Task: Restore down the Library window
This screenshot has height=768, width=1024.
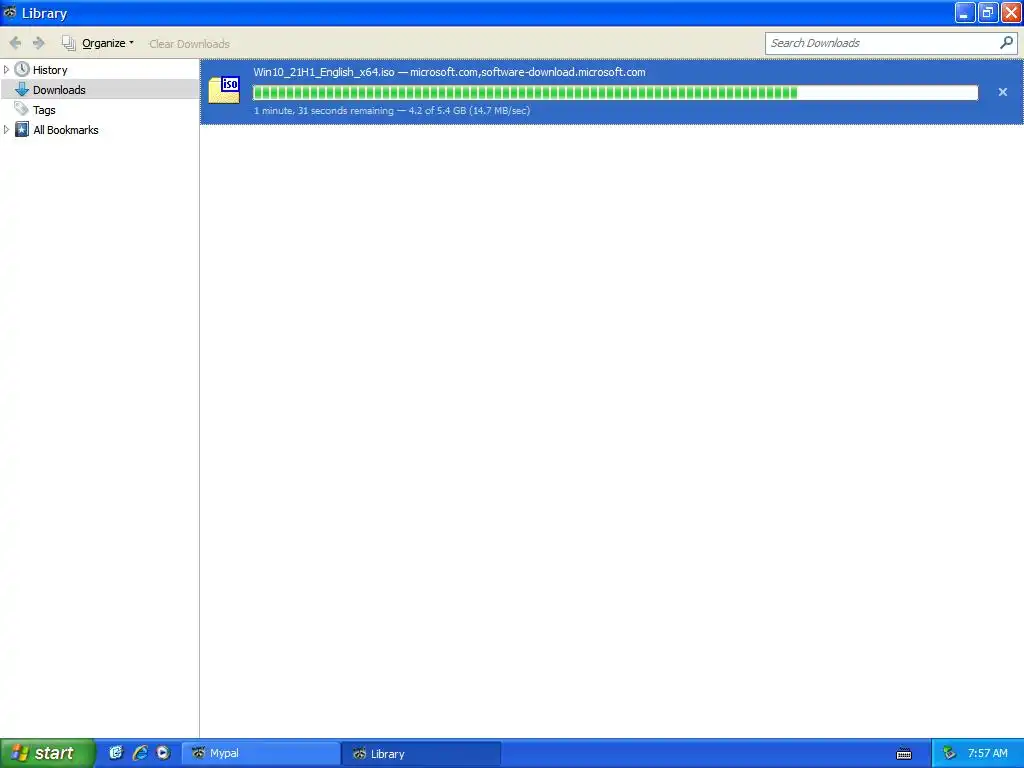Action: click(x=987, y=12)
